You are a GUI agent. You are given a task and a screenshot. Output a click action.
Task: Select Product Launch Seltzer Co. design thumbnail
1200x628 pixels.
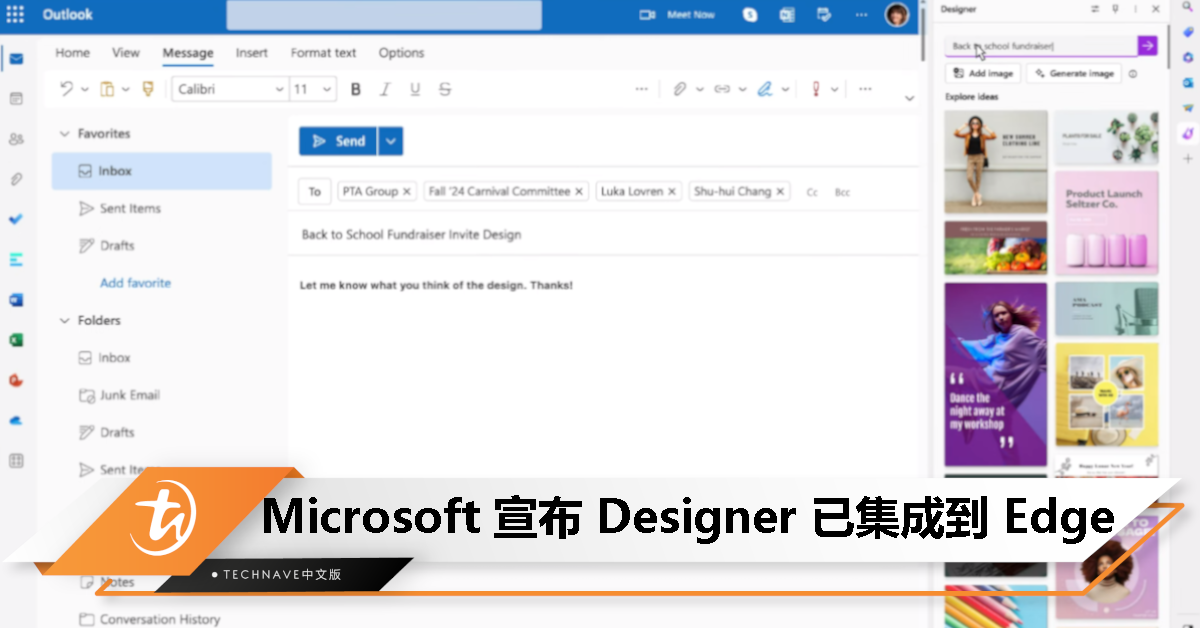1106,223
